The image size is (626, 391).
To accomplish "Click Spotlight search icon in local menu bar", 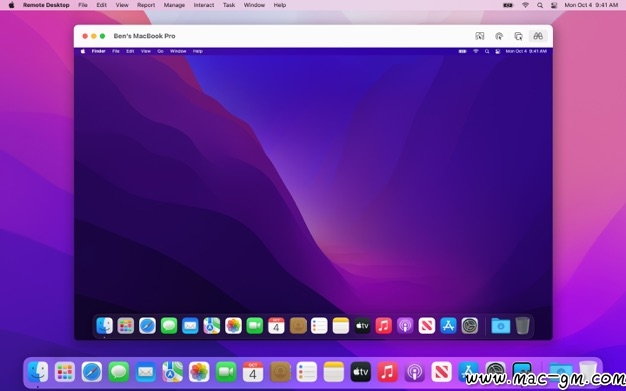I will pyautogui.click(x=540, y=5).
